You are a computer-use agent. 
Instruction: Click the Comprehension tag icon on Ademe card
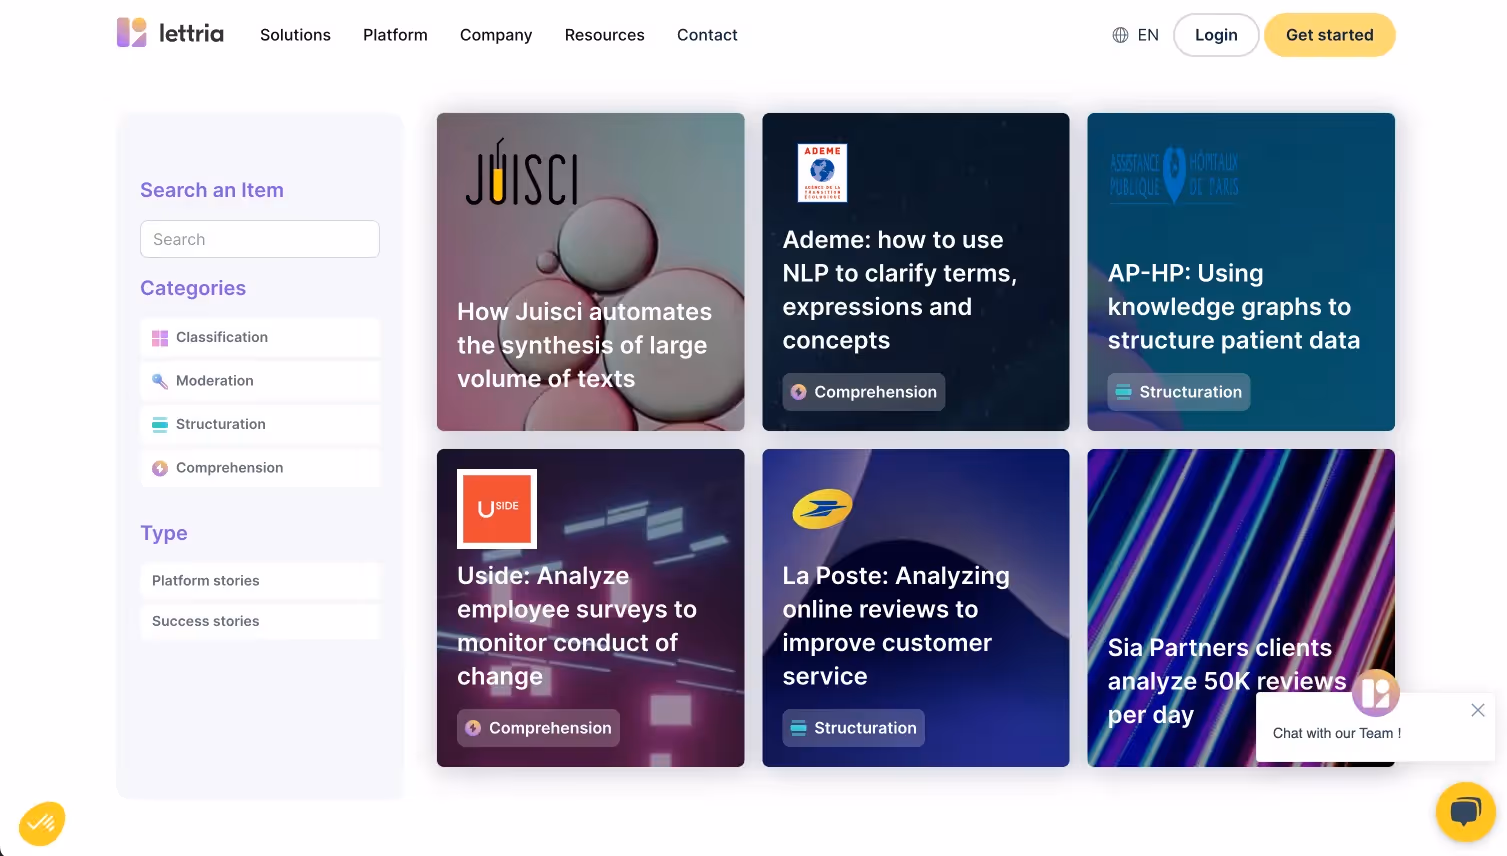pos(798,392)
